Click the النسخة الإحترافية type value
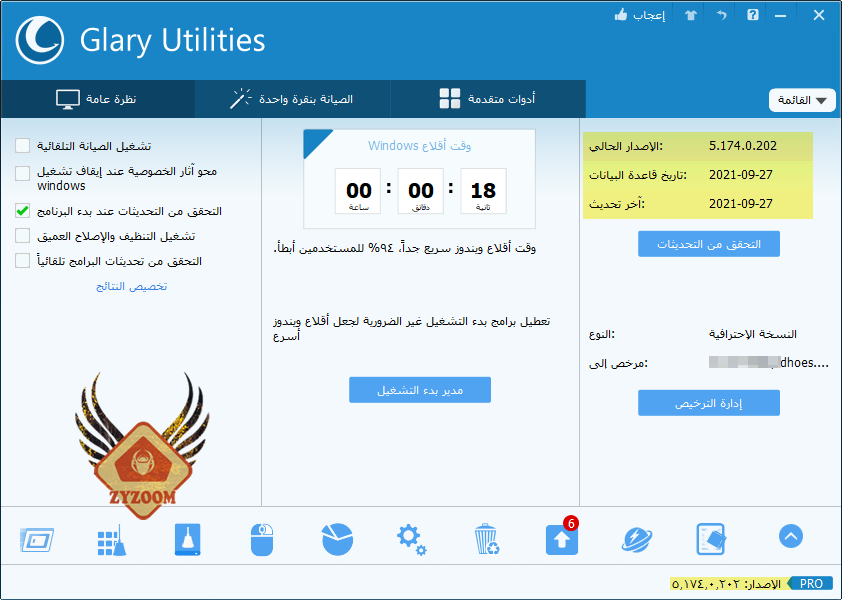 coord(752,334)
